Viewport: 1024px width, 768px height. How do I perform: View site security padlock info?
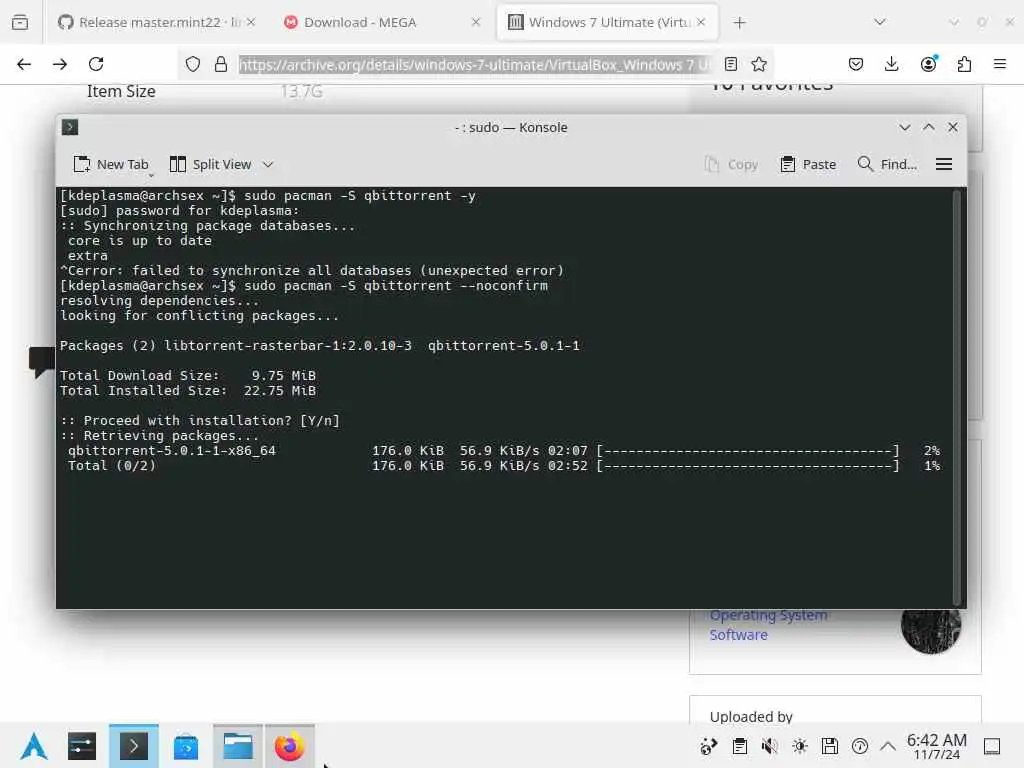tap(221, 64)
